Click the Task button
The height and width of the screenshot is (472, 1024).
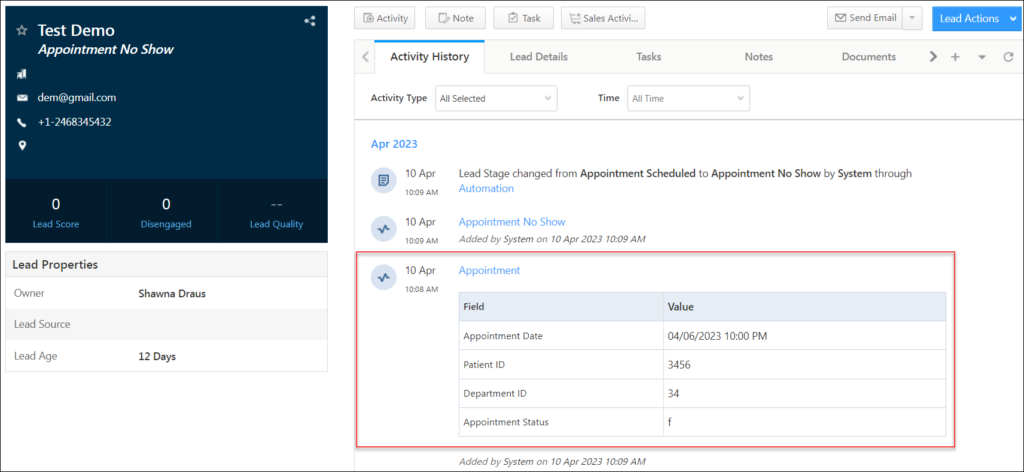522,18
